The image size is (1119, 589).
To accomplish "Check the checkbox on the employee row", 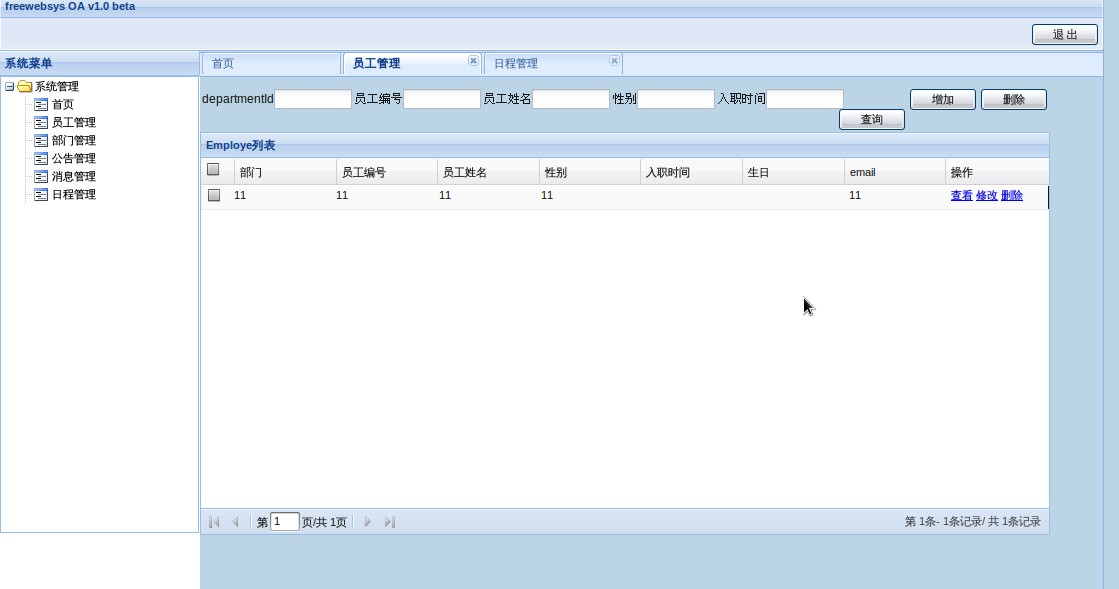I will [214, 195].
